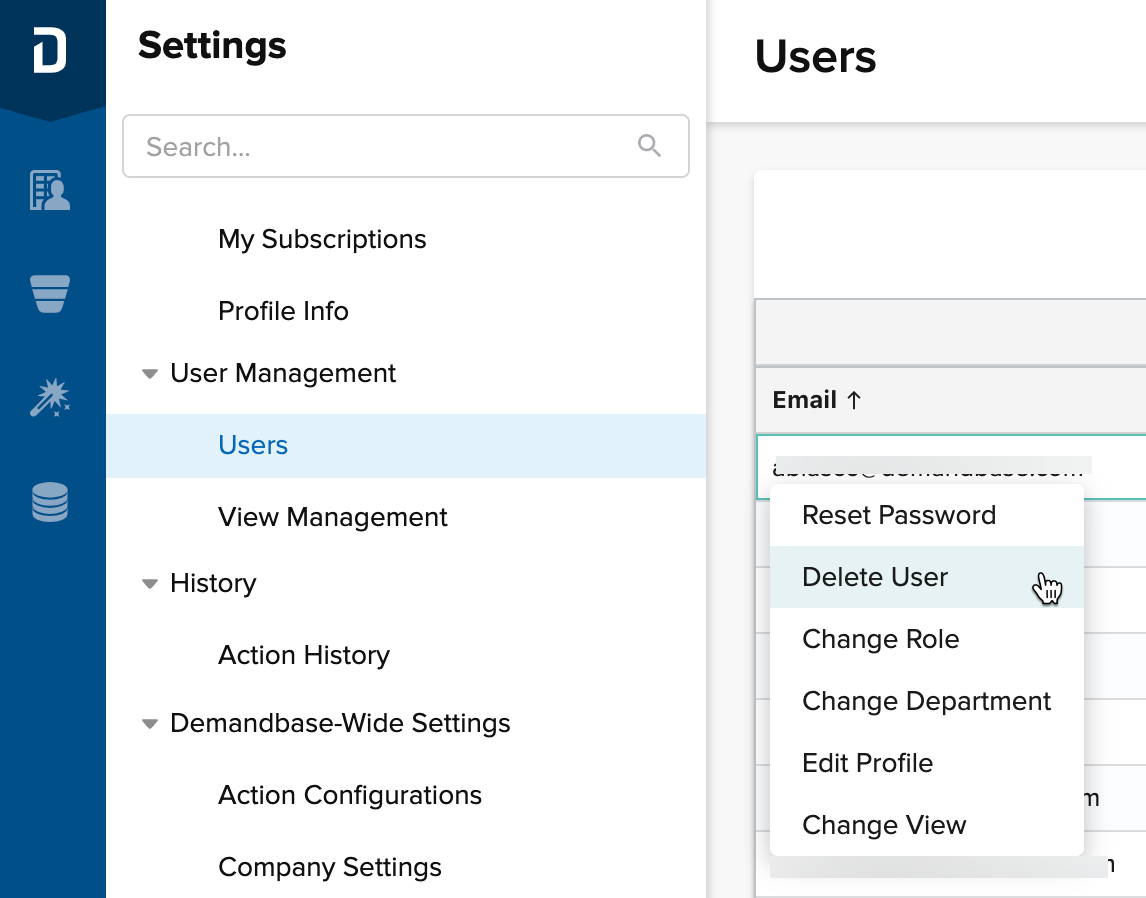Image resolution: width=1146 pixels, height=898 pixels.
Task: Click the Email column sort arrow
Action: pyautogui.click(x=854, y=400)
